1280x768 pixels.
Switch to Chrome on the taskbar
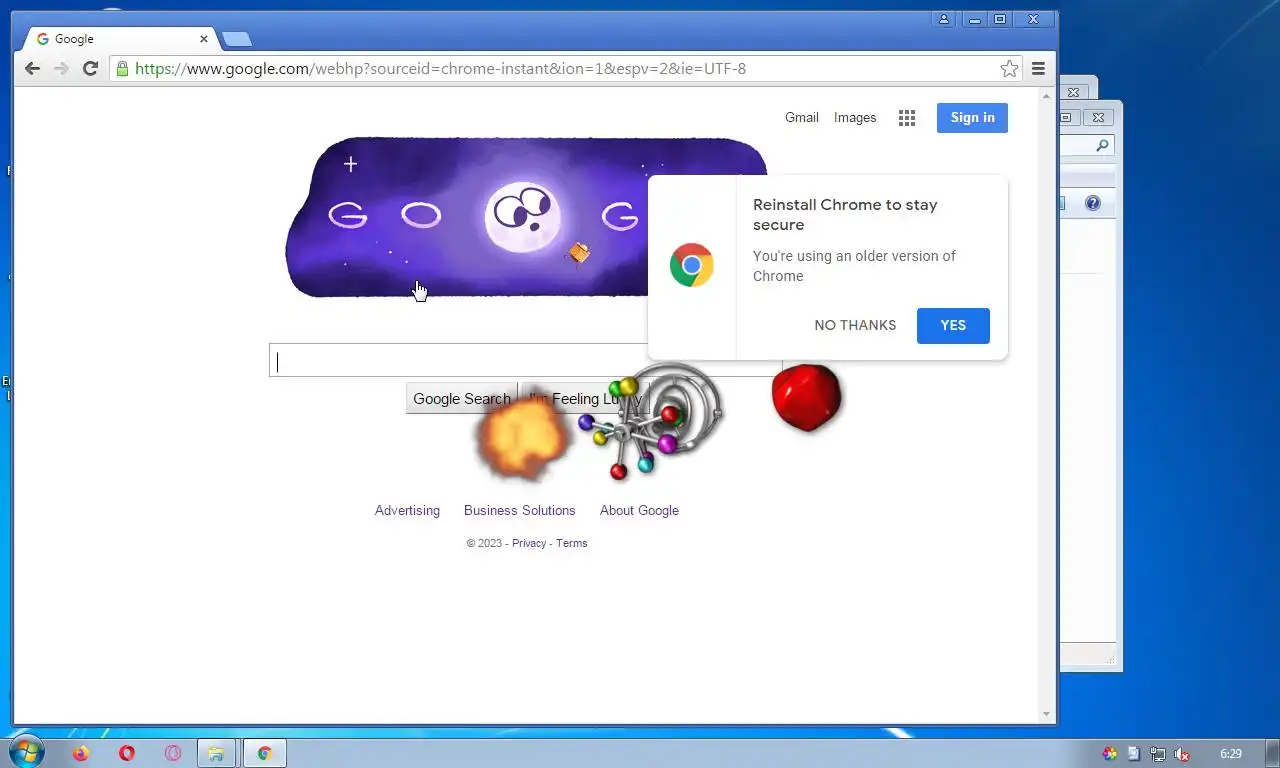265,753
